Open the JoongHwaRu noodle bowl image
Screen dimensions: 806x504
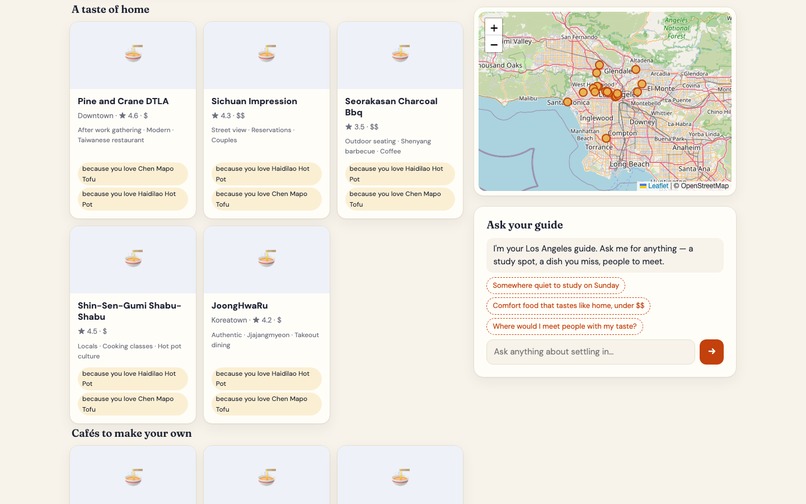coord(267,258)
